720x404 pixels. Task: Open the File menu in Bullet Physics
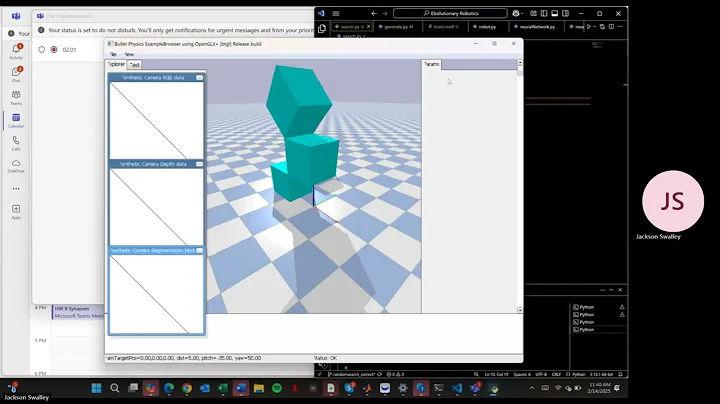tap(113, 54)
